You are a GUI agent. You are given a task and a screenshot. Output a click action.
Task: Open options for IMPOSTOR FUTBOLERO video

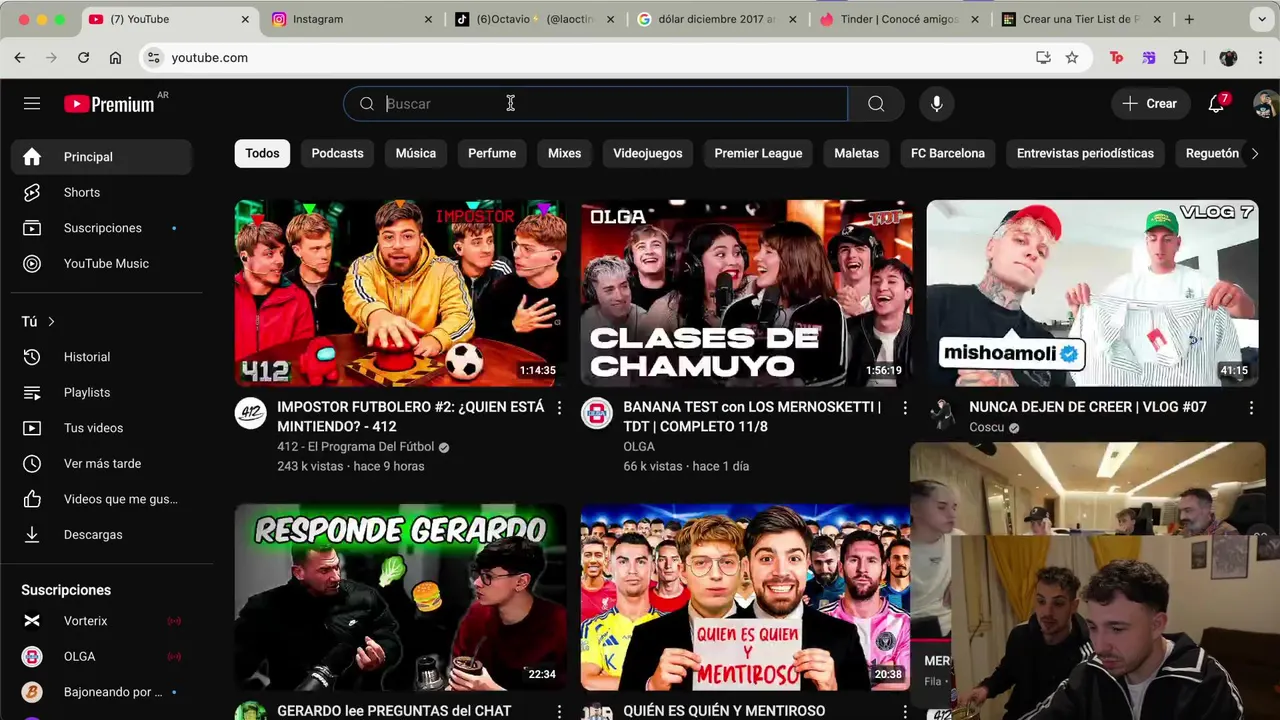(559, 408)
